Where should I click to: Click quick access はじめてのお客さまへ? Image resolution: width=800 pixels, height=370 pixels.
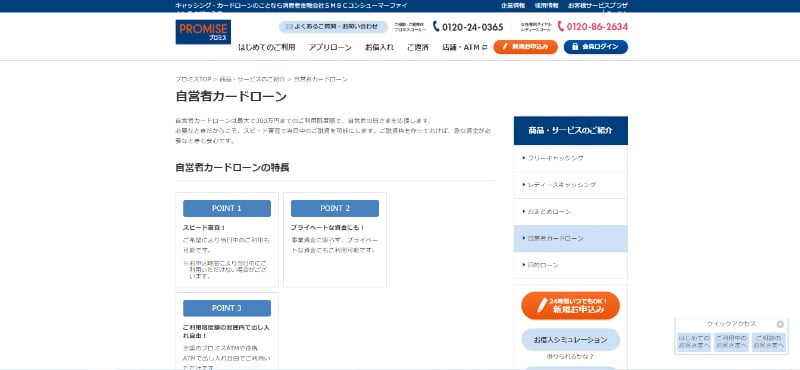(693, 342)
